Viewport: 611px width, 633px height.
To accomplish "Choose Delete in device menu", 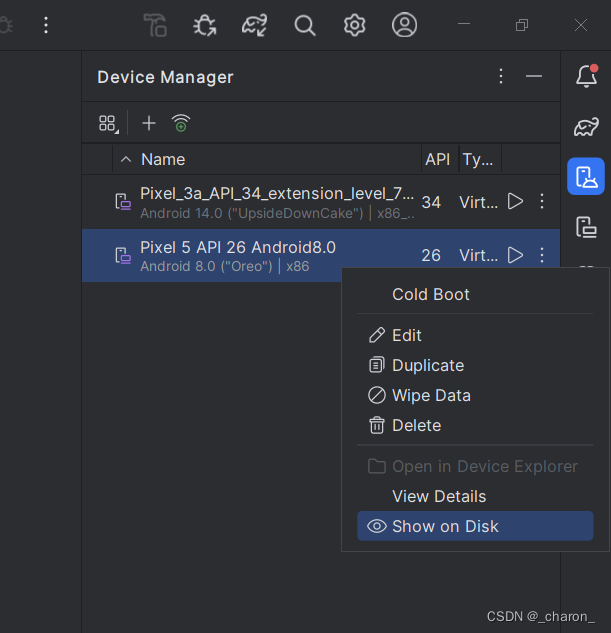I will point(475,425).
